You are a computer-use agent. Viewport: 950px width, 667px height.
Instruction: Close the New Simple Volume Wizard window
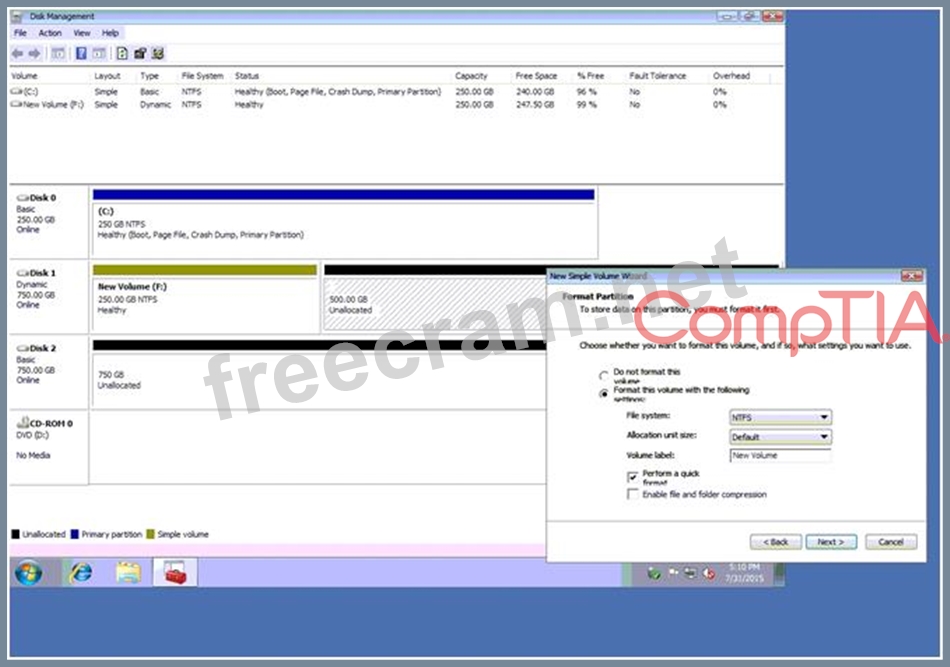(911, 276)
